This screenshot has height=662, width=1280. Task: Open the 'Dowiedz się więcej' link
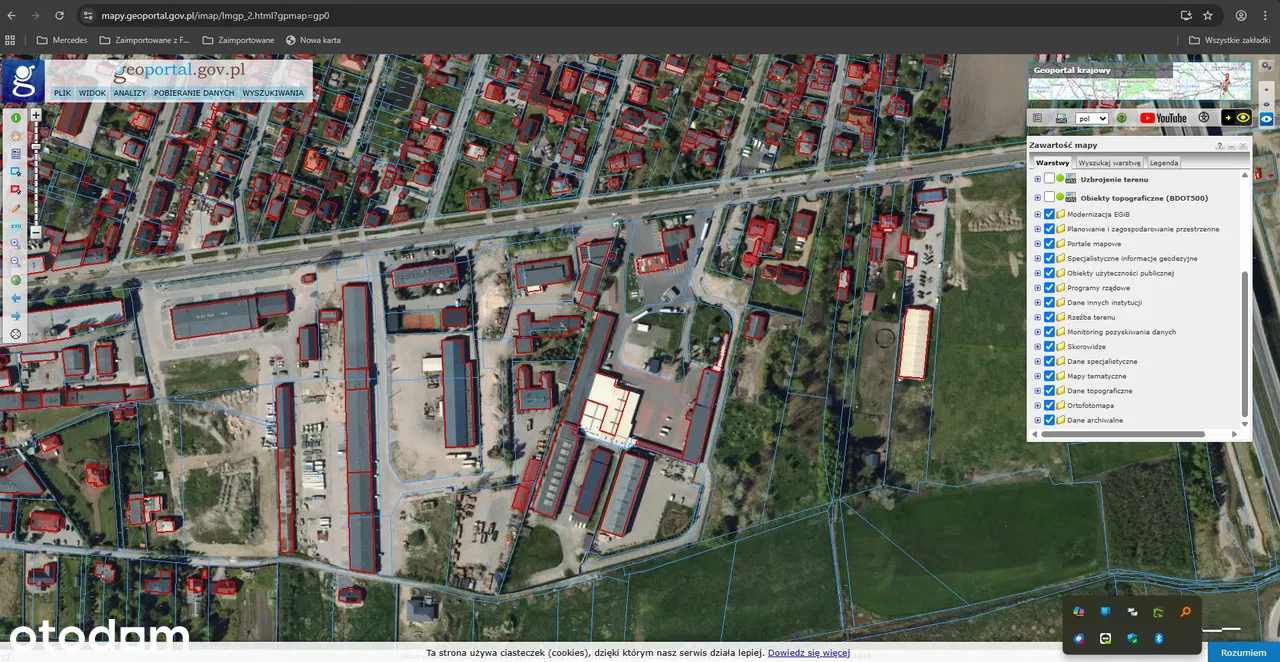coord(808,653)
